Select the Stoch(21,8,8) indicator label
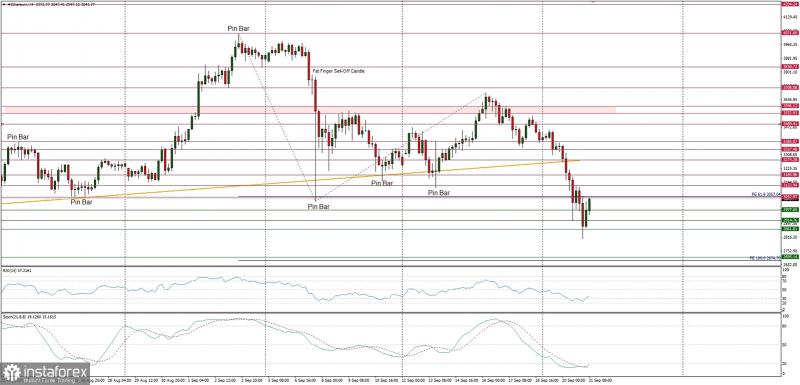This screenshot has height=385, width=800. 29,317
